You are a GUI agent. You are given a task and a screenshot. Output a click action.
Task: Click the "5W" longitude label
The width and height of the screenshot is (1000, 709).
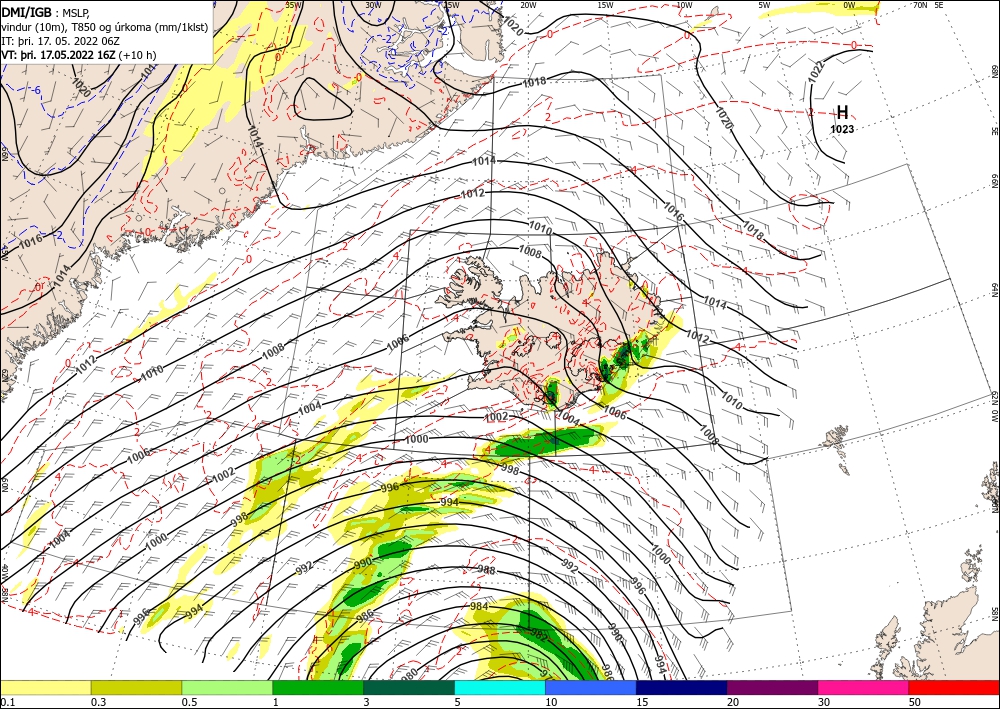pos(765,4)
